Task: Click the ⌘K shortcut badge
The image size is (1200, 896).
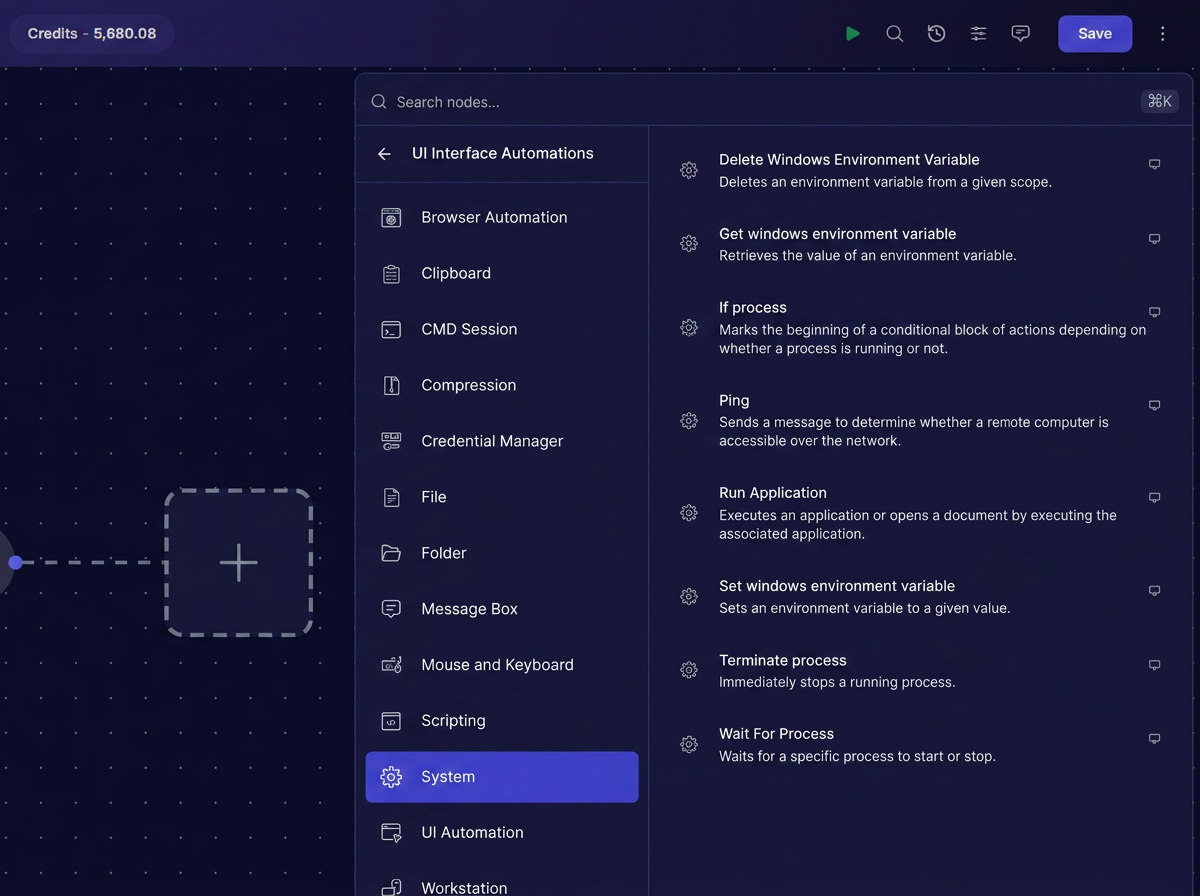Action: pyautogui.click(x=1160, y=101)
